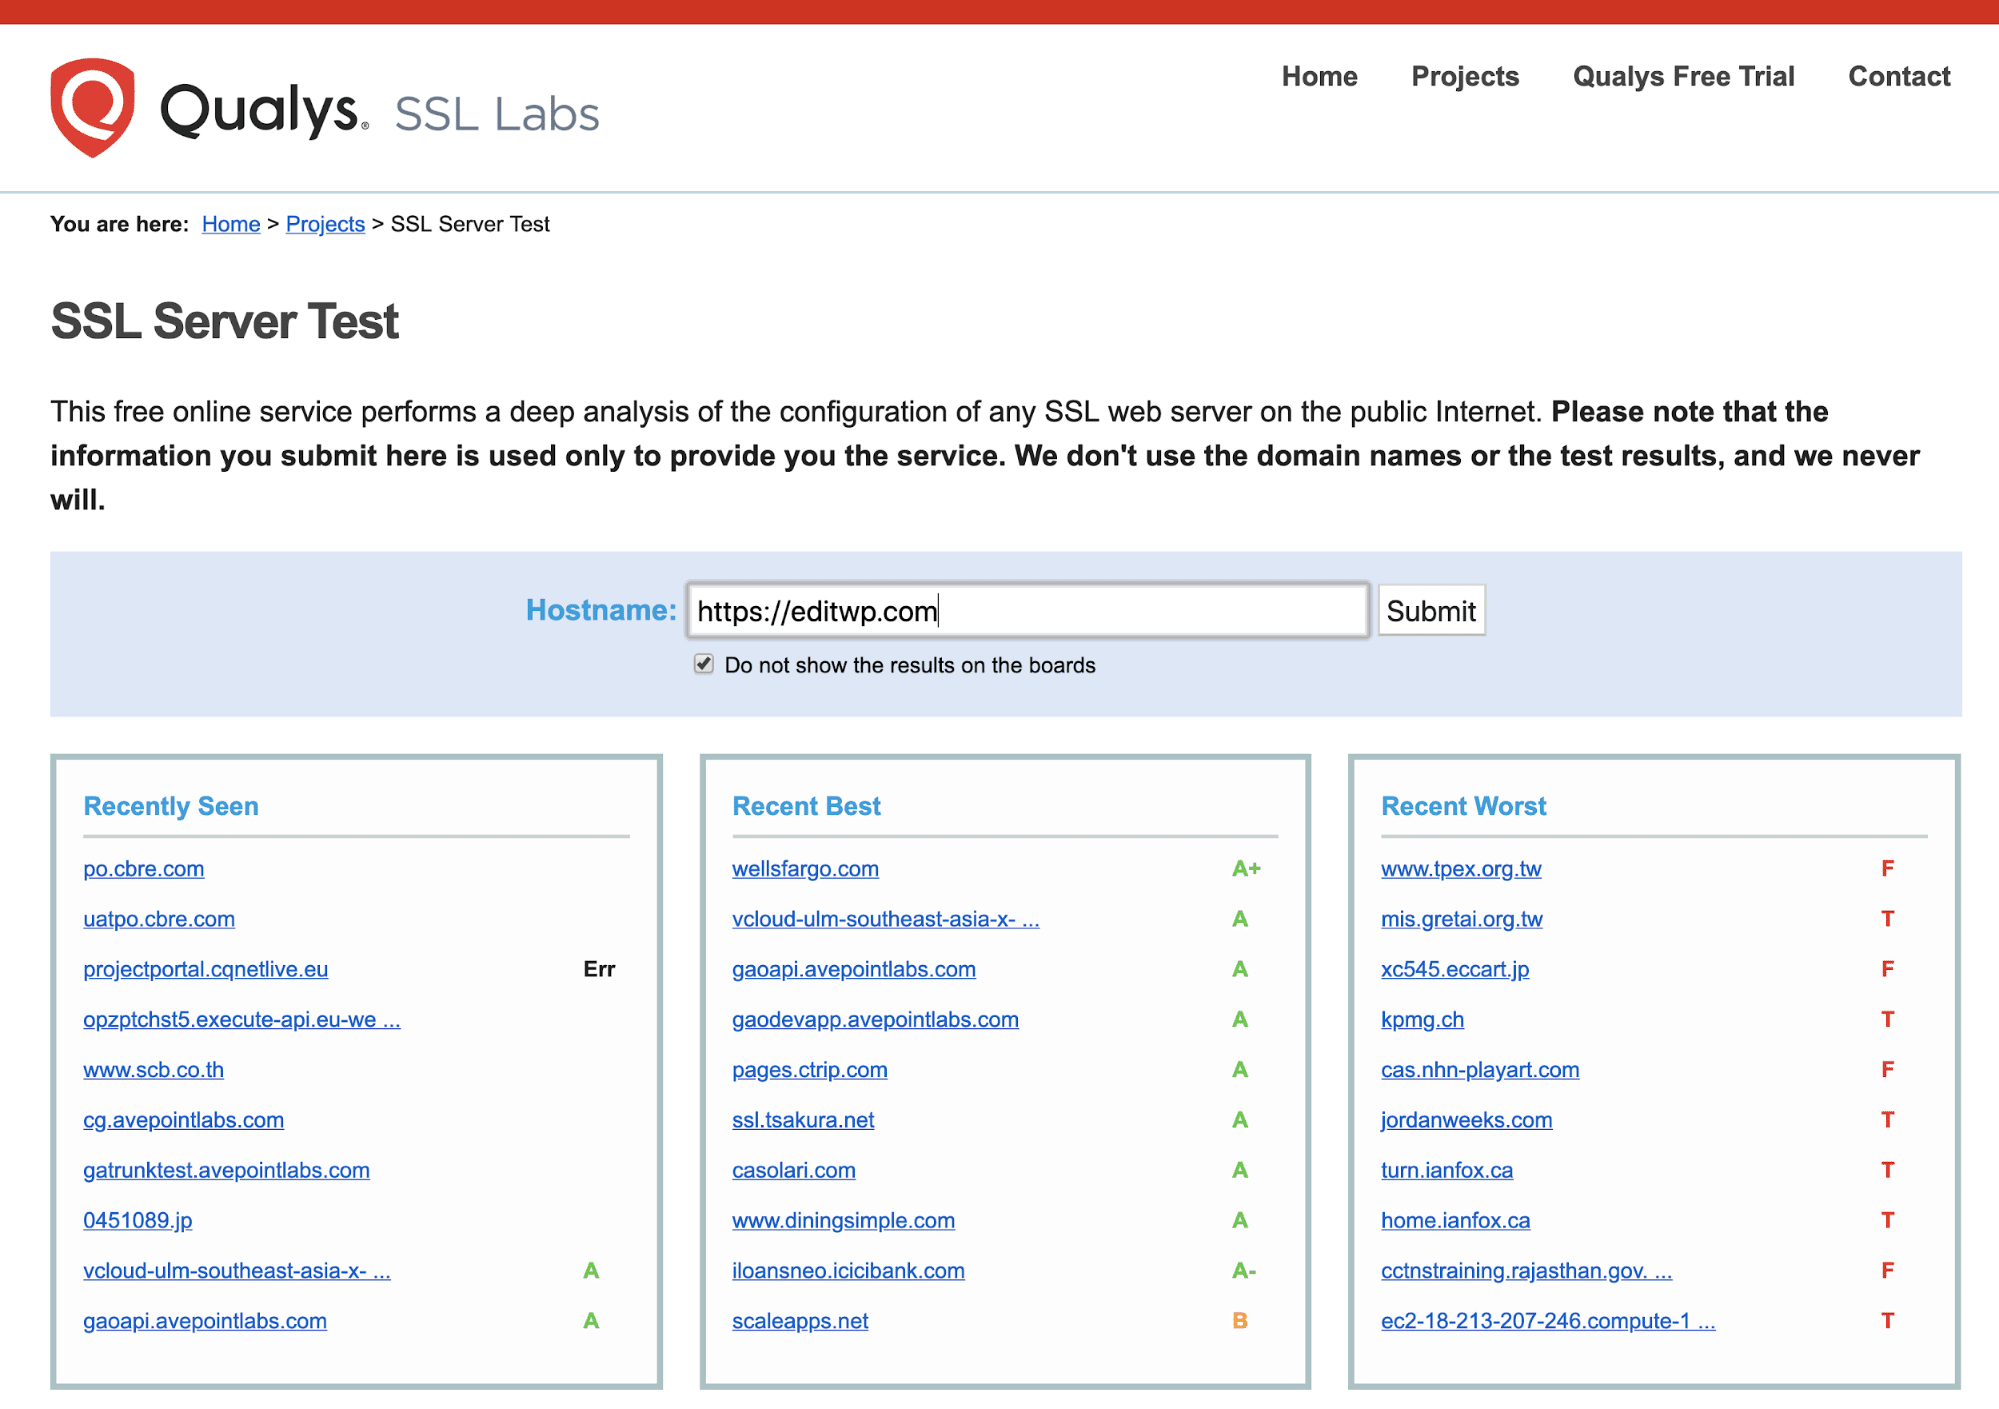Open the Qualys Free Trial page
Image resolution: width=1999 pixels, height=1409 pixels.
click(x=1683, y=76)
